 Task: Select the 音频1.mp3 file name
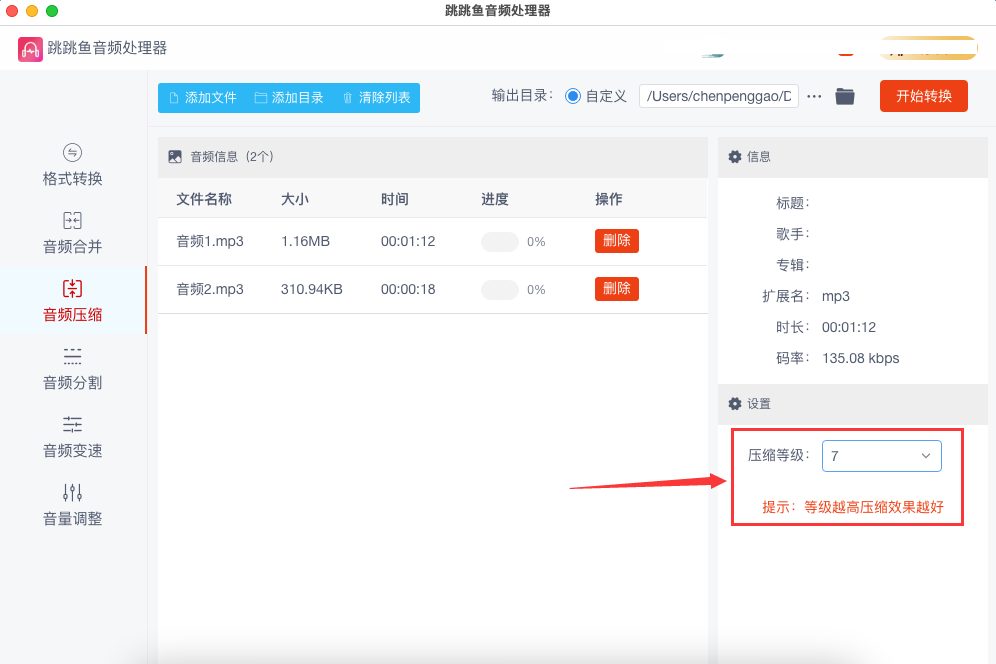pos(210,241)
